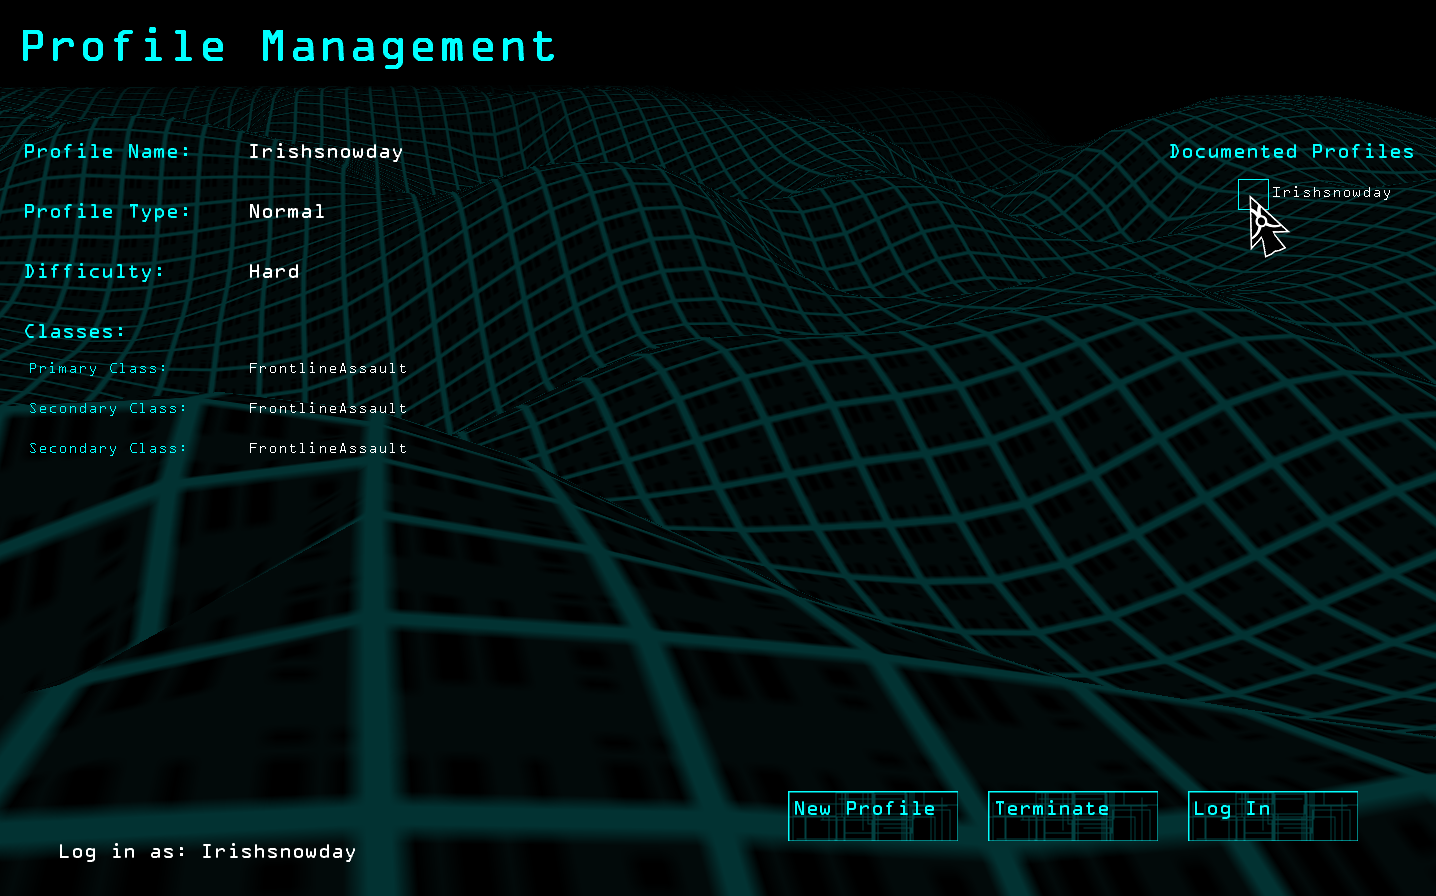Click the Profile Management title
Viewport: 1436px width, 896px height.
pos(288,47)
